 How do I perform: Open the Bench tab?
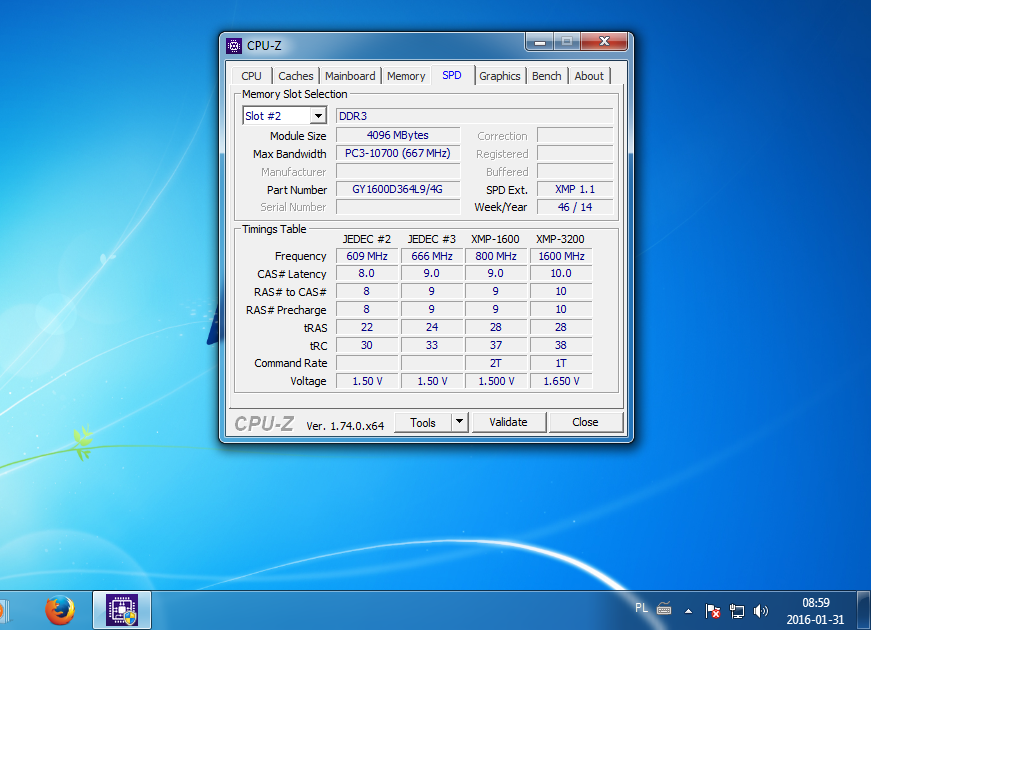[547, 76]
